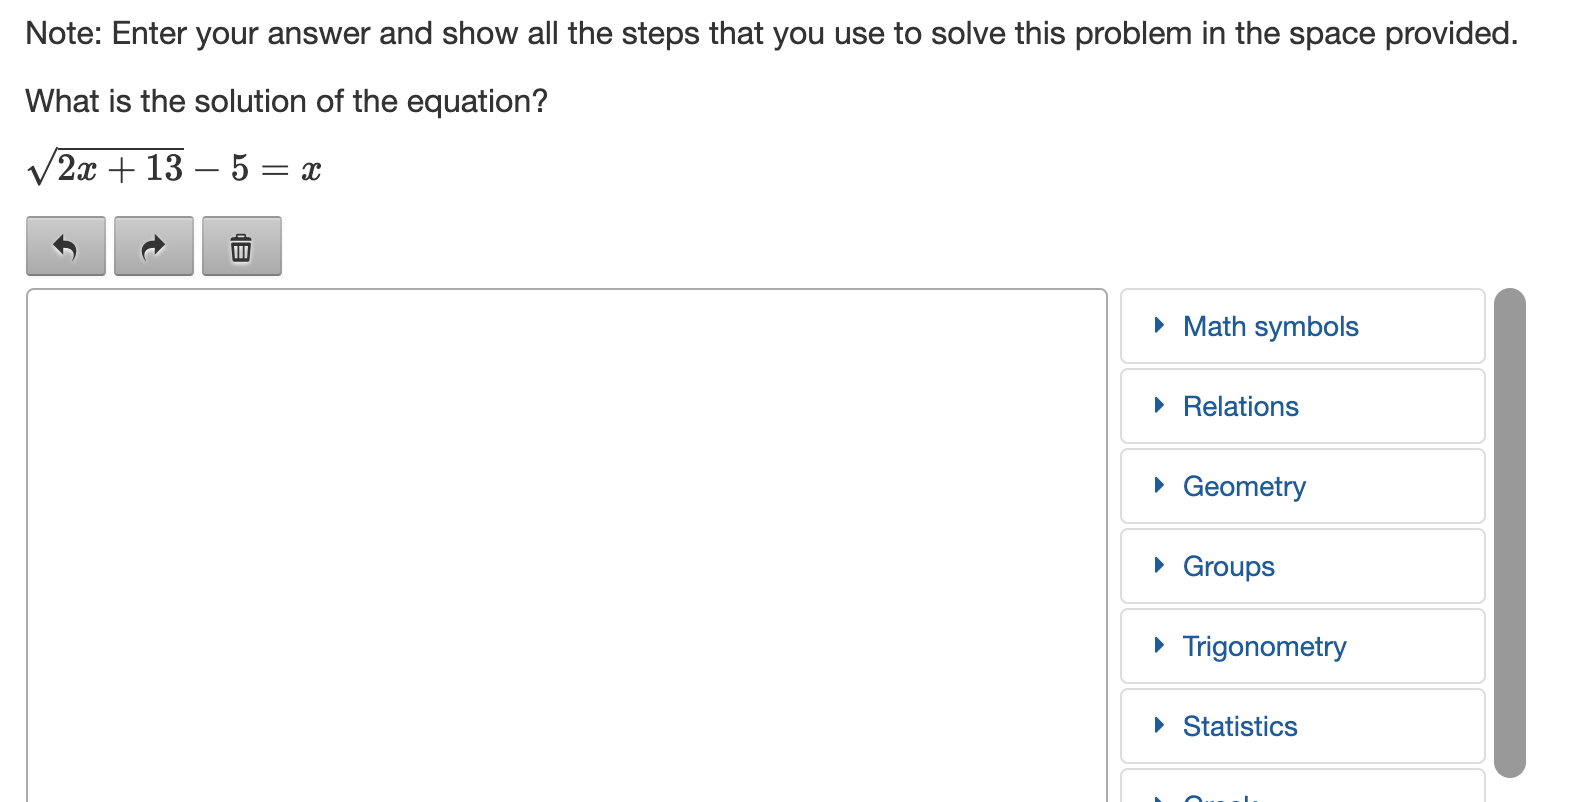Expand the Math symbols section
The image size is (1590, 802).
1303,326
